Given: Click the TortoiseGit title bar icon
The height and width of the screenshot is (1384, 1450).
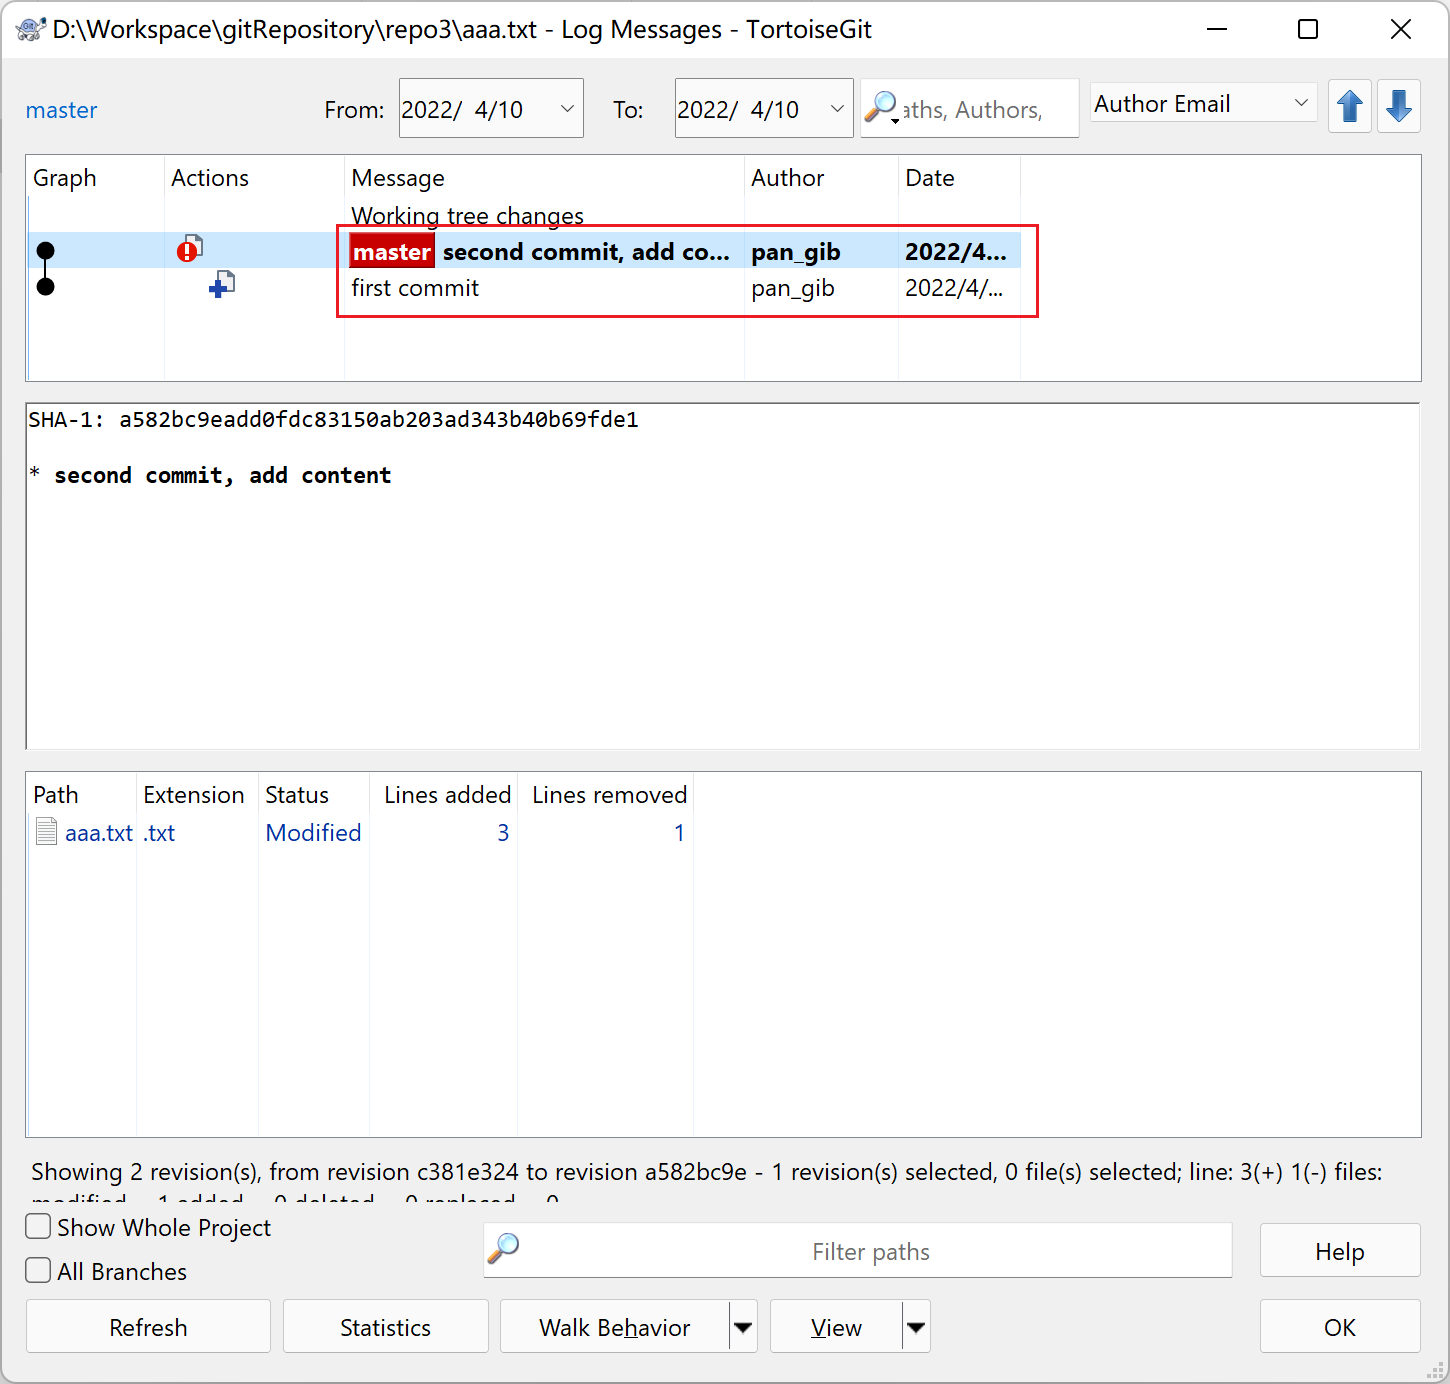Looking at the screenshot, I should tap(30, 29).
